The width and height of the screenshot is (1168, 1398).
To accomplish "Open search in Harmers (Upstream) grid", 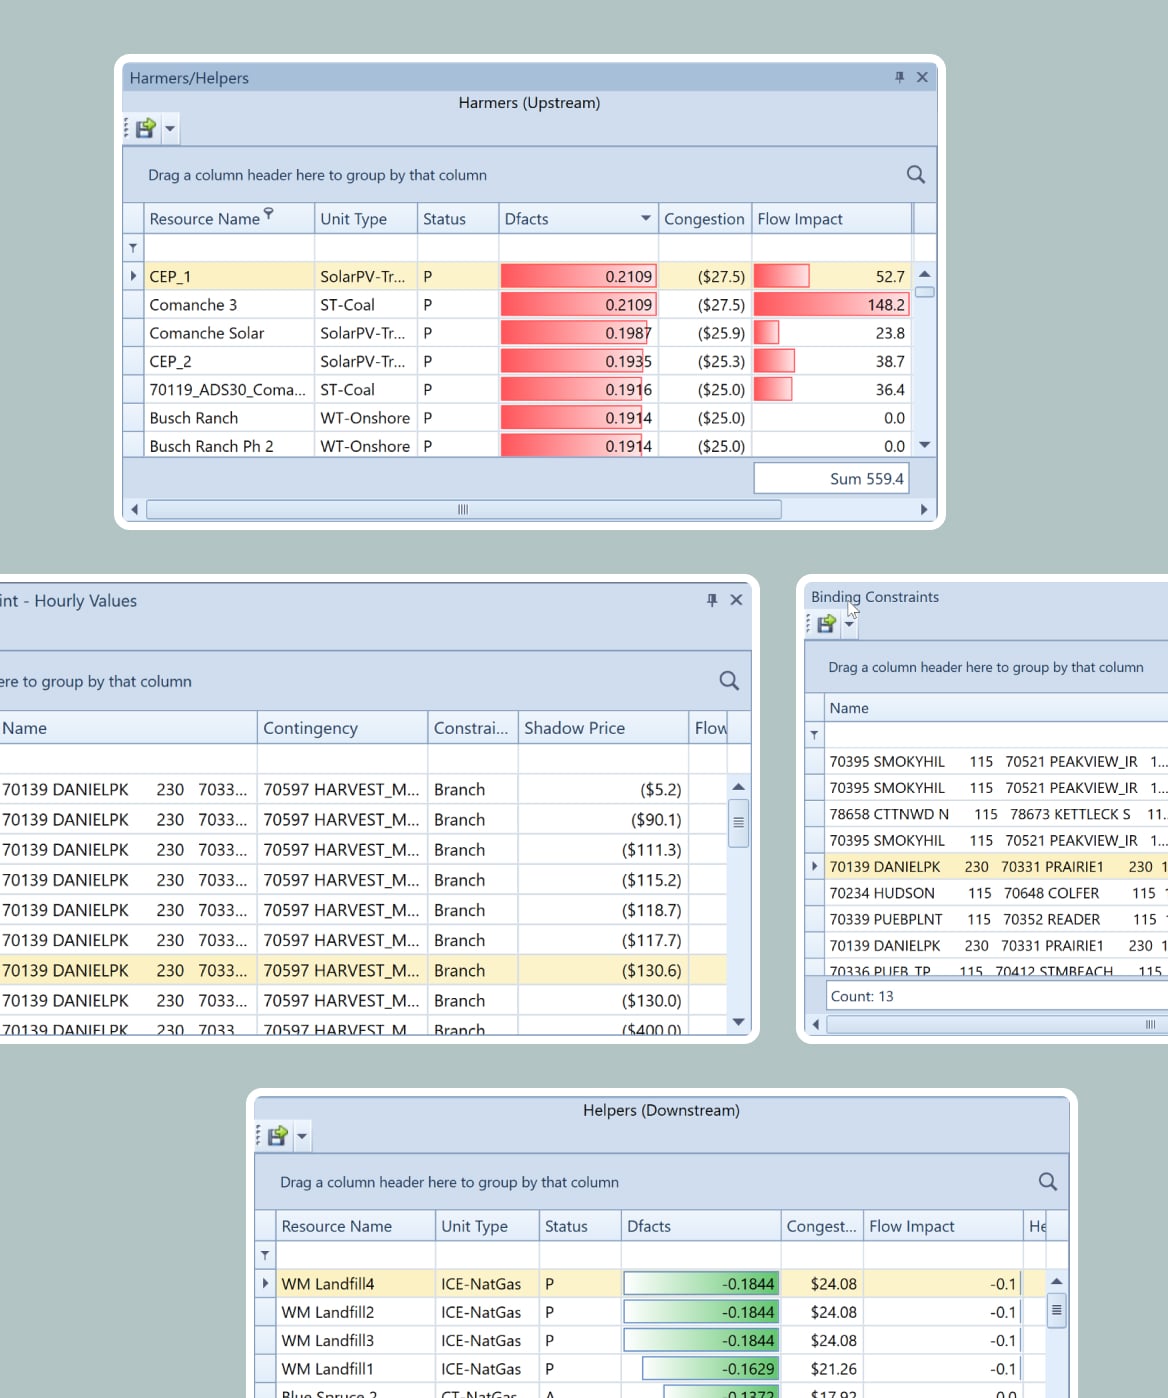I will pyautogui.click(x=915, y=175).
